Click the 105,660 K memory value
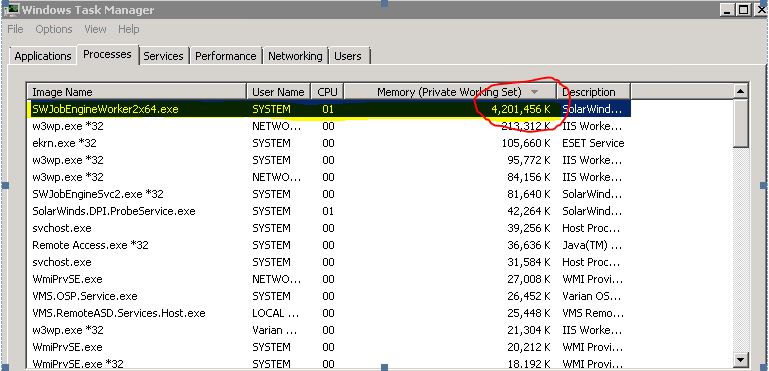Image resolution: width=769 pixels, height=371 pixels. (526, 143)
